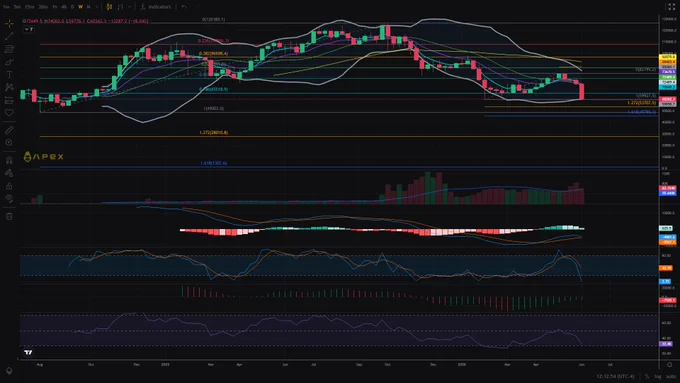Open the heart favorites icon in sidebar
680x383 pixels.
click(x=9, y=113)
